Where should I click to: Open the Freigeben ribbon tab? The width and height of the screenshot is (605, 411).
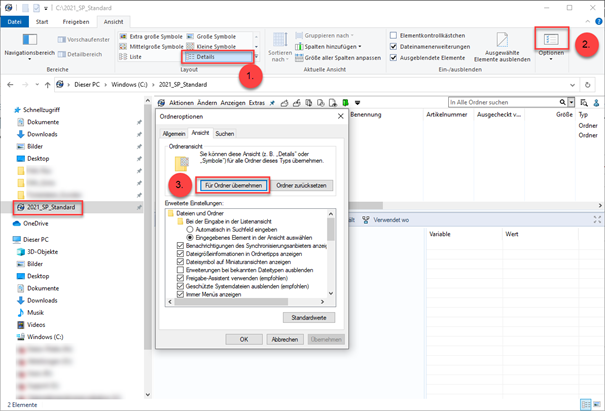tap(76, 20)
